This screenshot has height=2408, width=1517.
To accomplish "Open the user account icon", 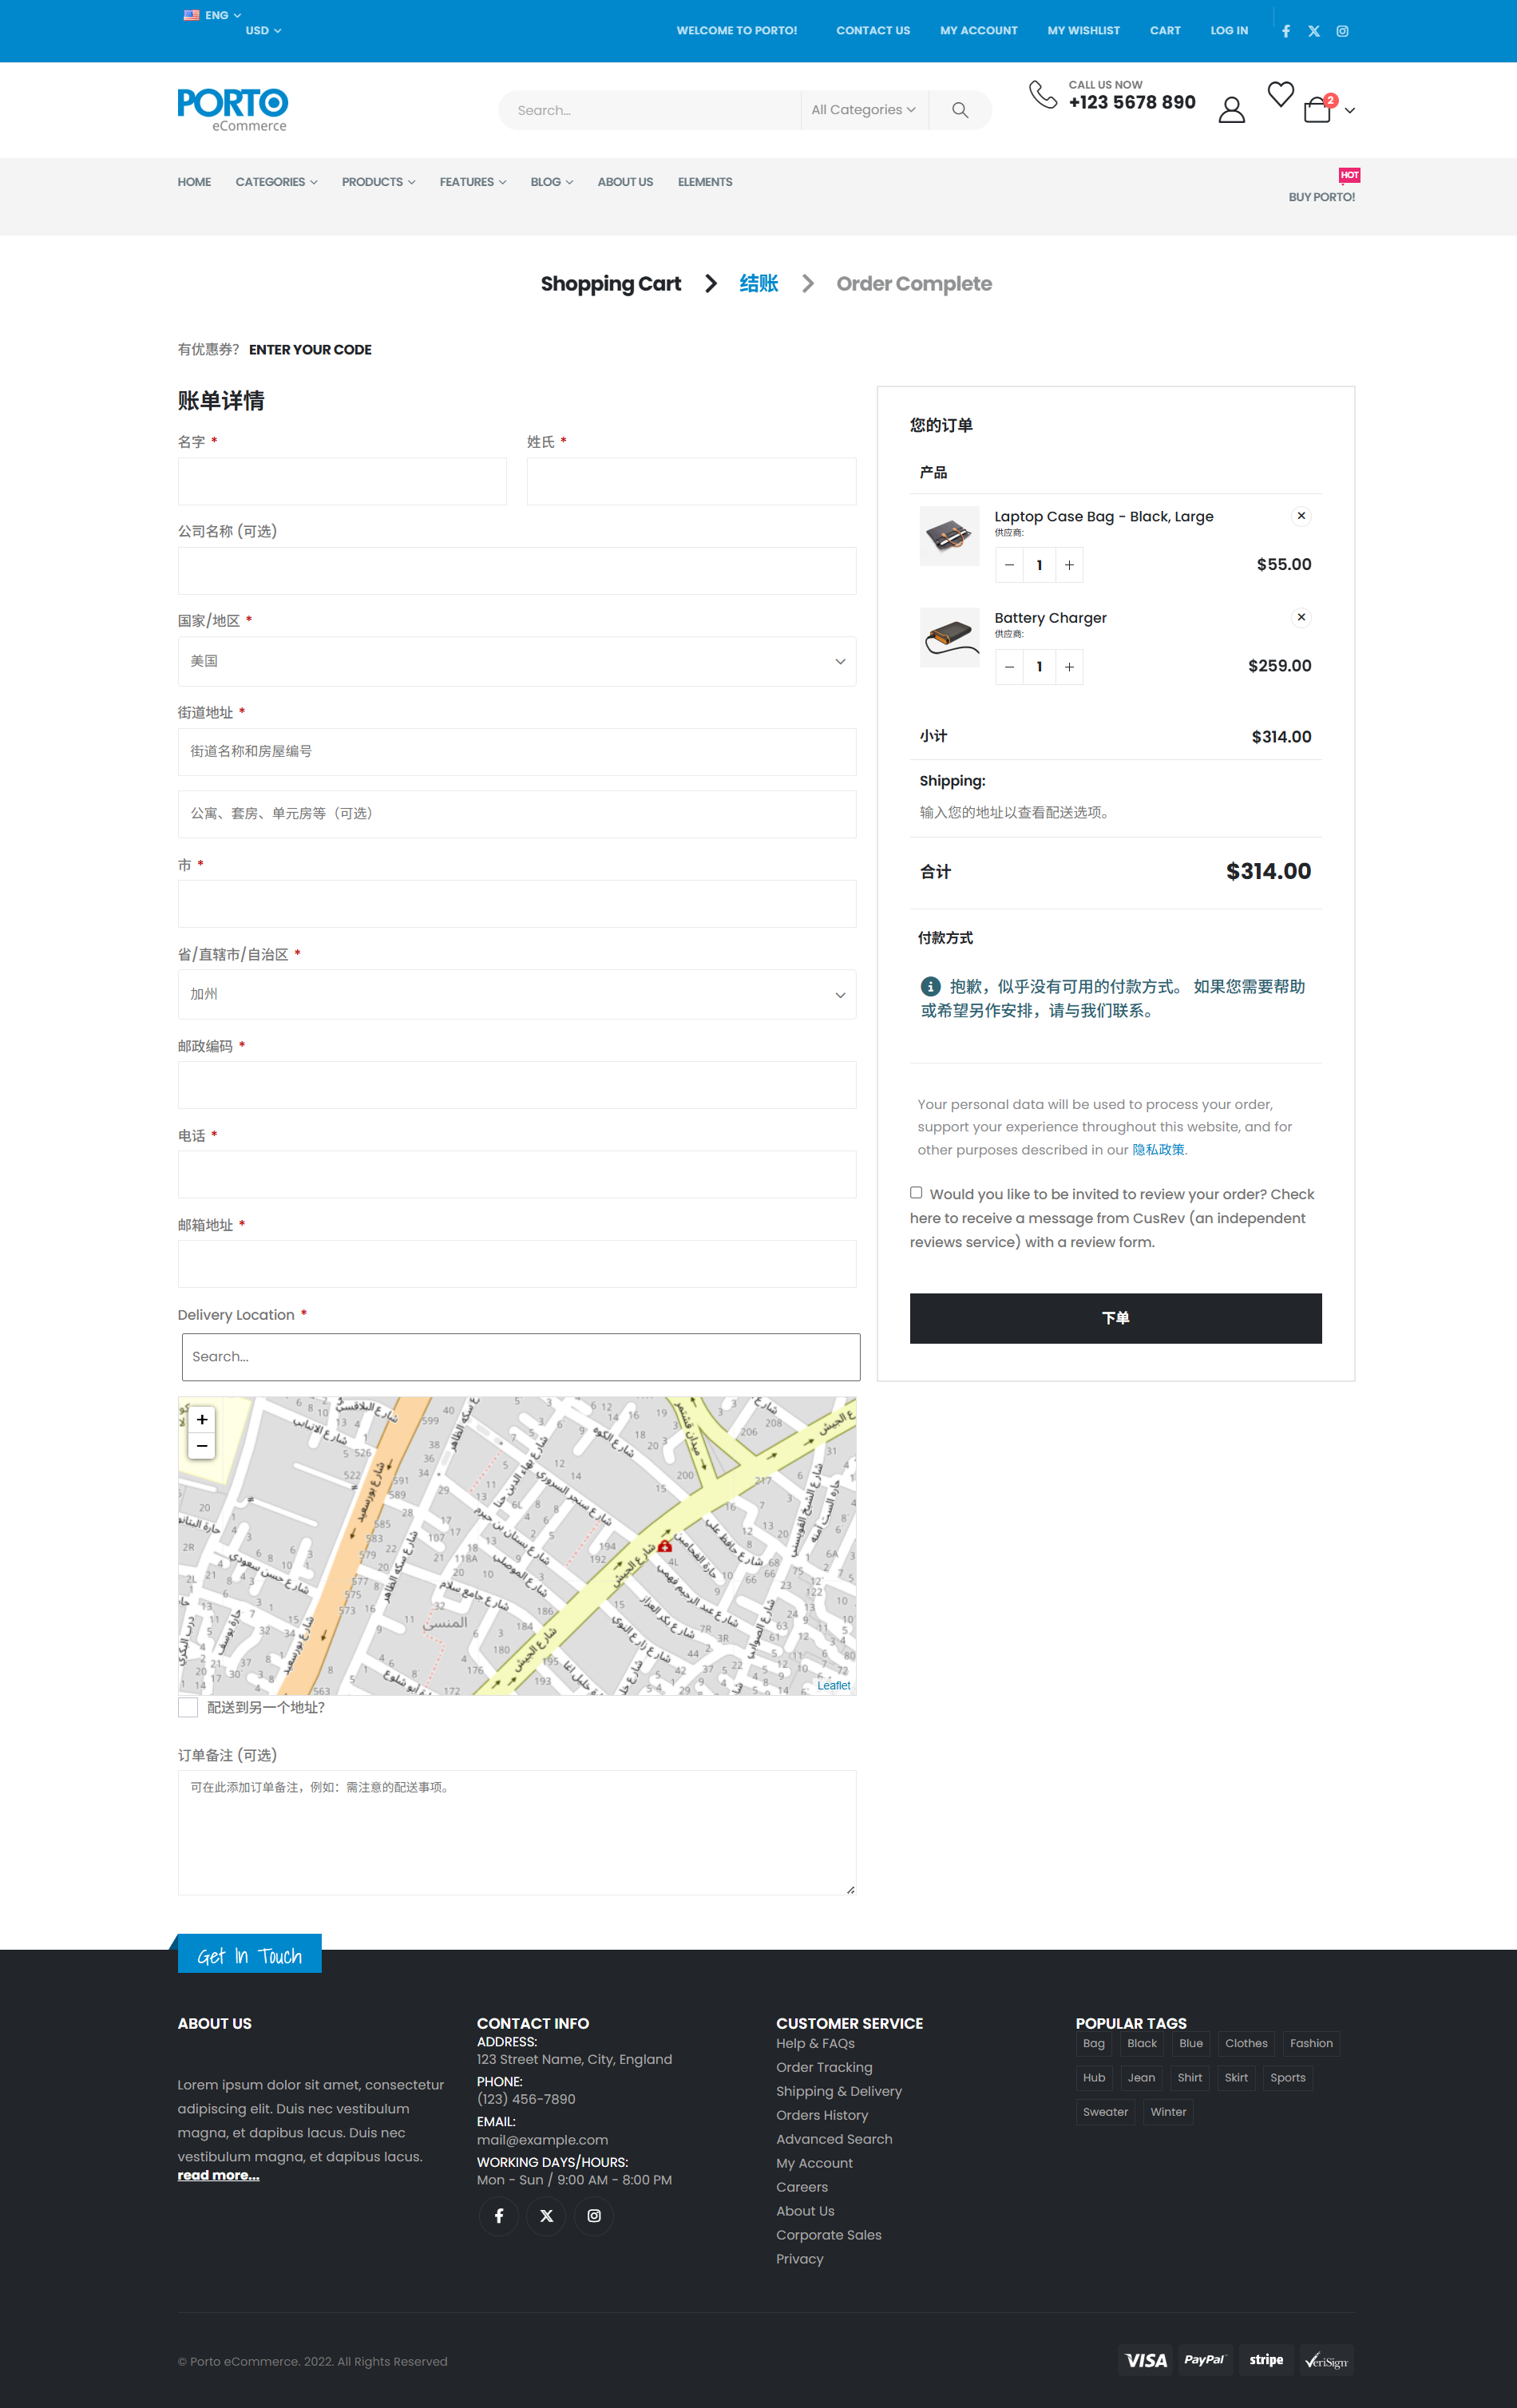I will tap(1231, 109).
